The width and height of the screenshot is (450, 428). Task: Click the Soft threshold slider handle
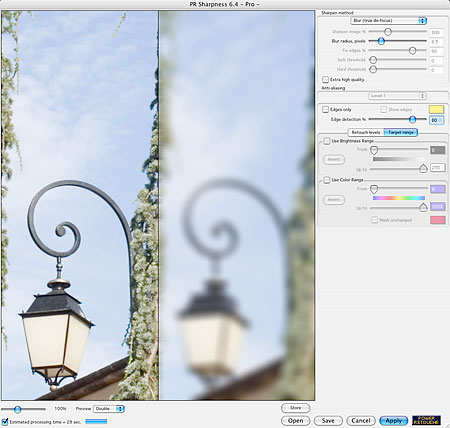(x=373, y=60)
